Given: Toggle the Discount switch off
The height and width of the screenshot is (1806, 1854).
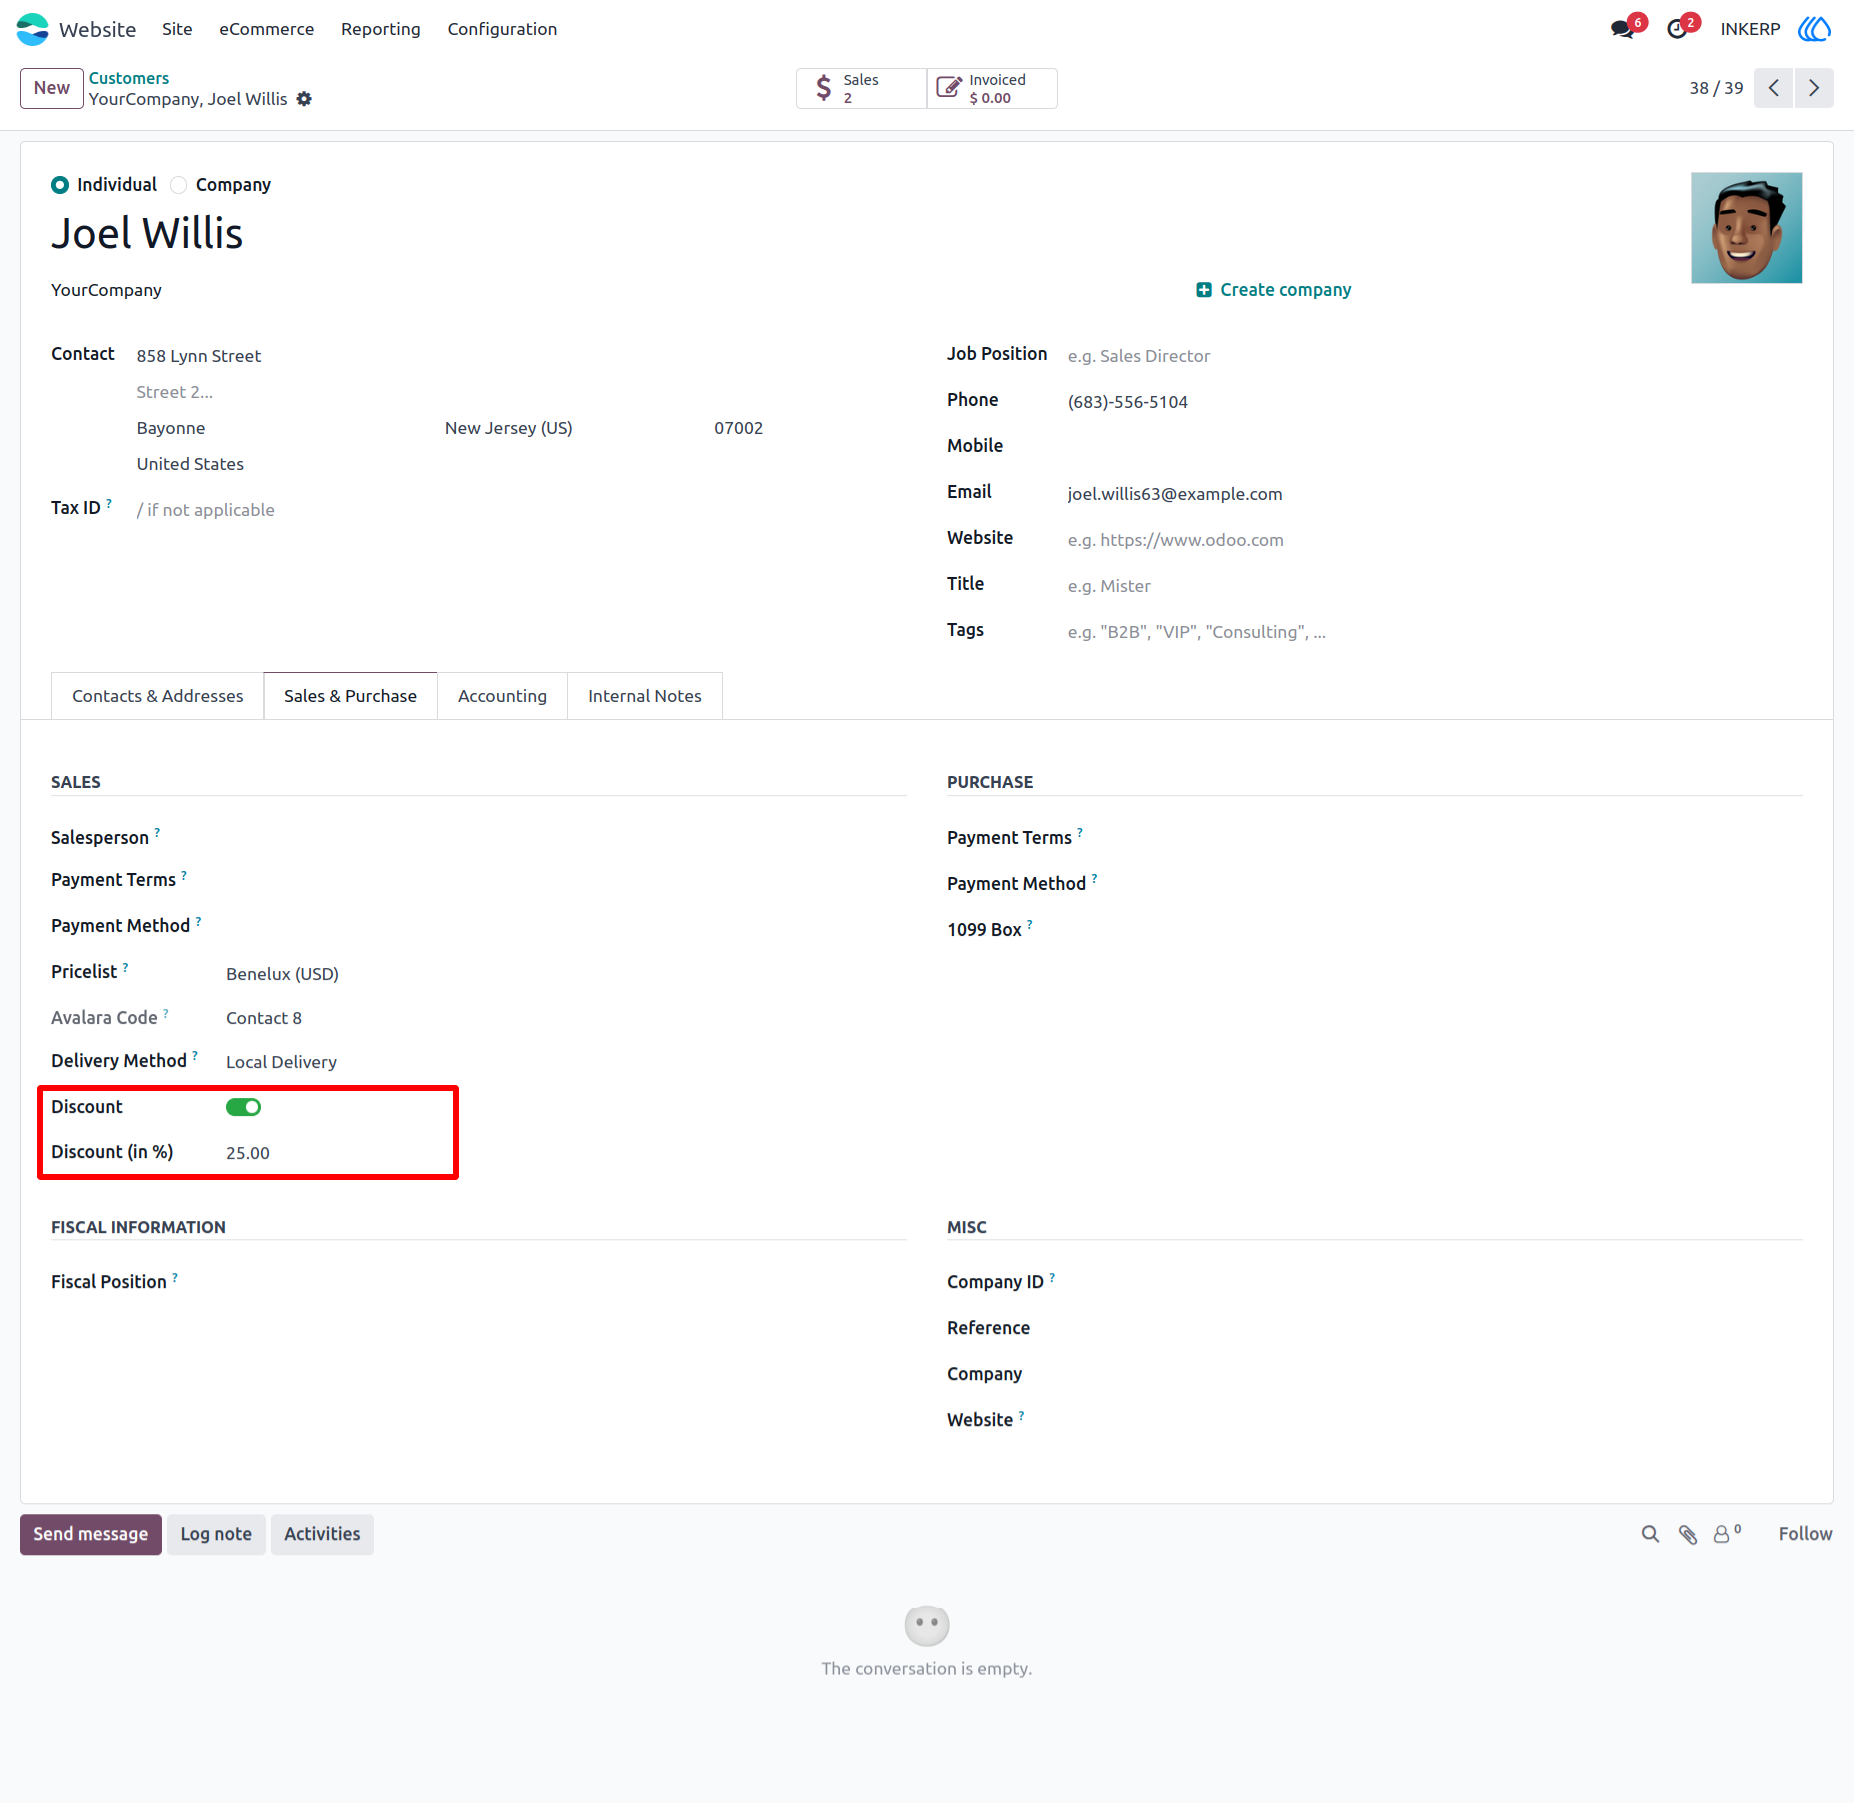Looking at the screenshot, I should click(243, 1107).
